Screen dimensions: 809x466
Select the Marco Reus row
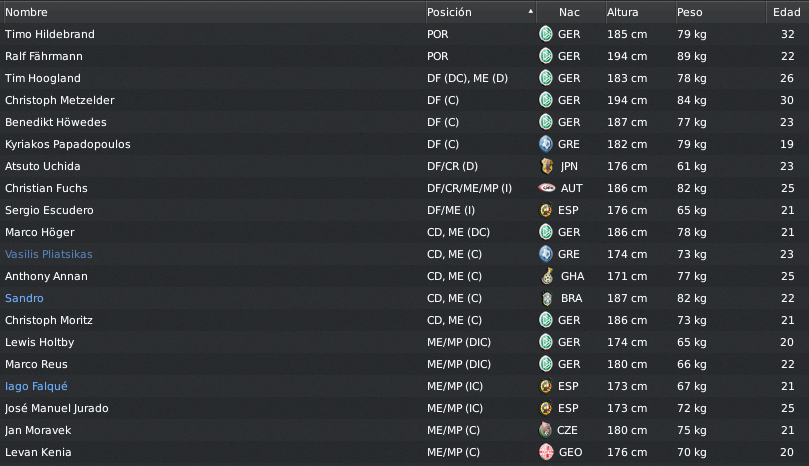point(404,364)
